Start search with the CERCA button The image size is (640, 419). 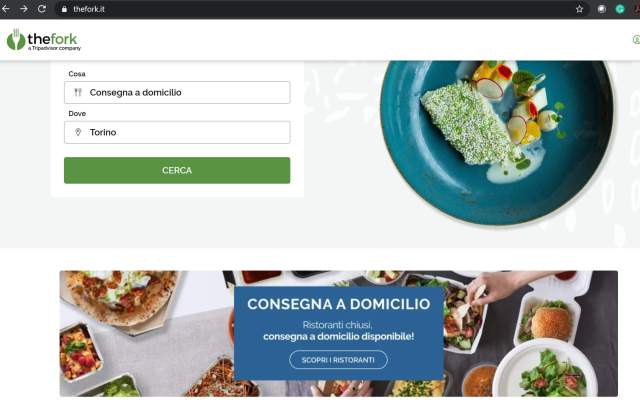click(x=177, y=170)
